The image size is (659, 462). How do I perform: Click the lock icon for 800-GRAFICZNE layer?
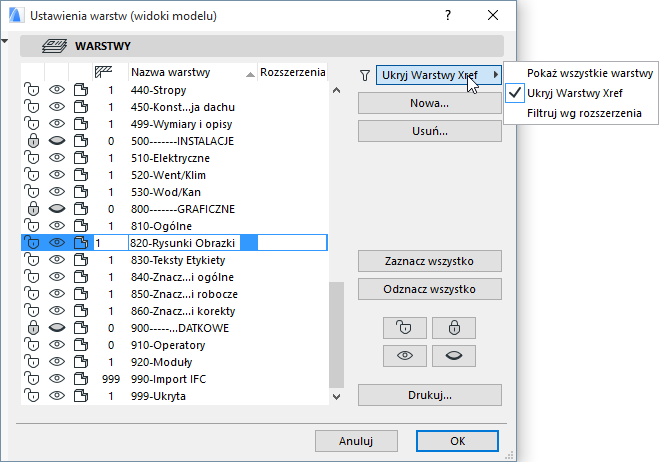(x=32, y=208)
